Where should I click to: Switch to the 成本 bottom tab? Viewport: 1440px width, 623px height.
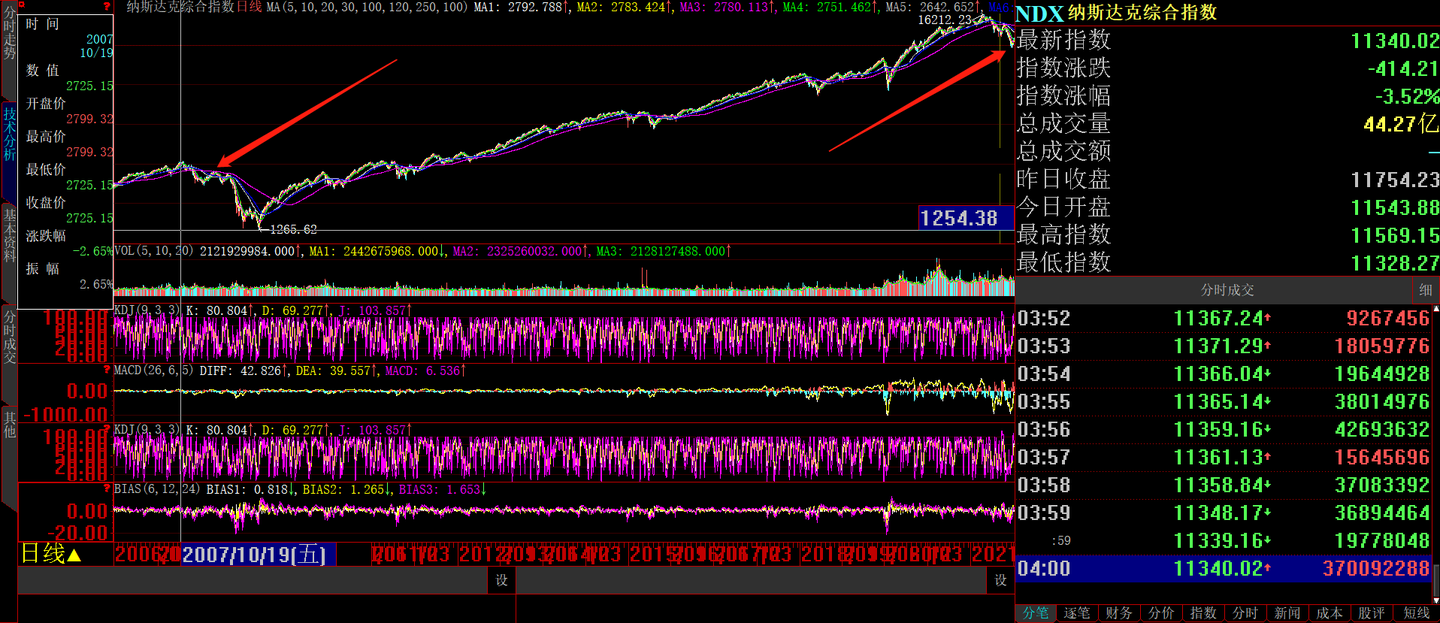[1329, 613]
